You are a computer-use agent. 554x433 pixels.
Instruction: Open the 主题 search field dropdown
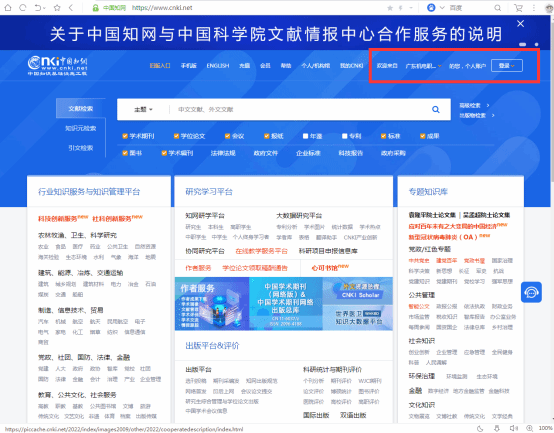point(143,109)
